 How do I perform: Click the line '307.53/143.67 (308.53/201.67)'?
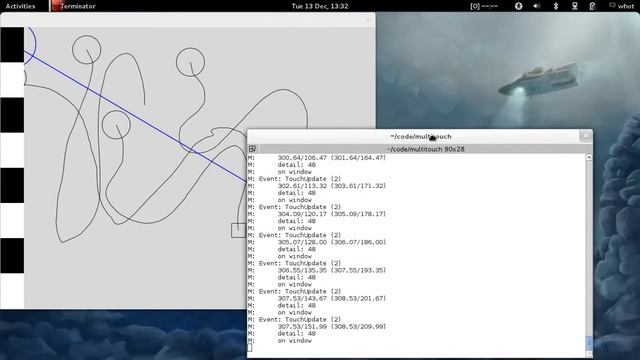[331, 298]
